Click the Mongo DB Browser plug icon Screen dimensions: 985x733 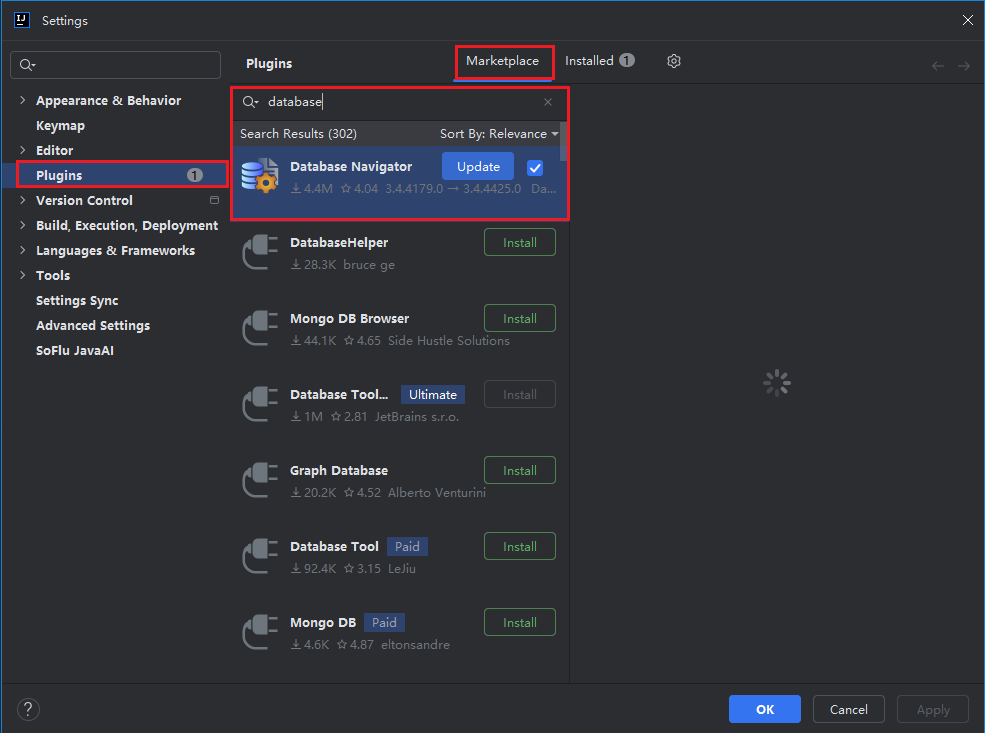coord(260,328)
